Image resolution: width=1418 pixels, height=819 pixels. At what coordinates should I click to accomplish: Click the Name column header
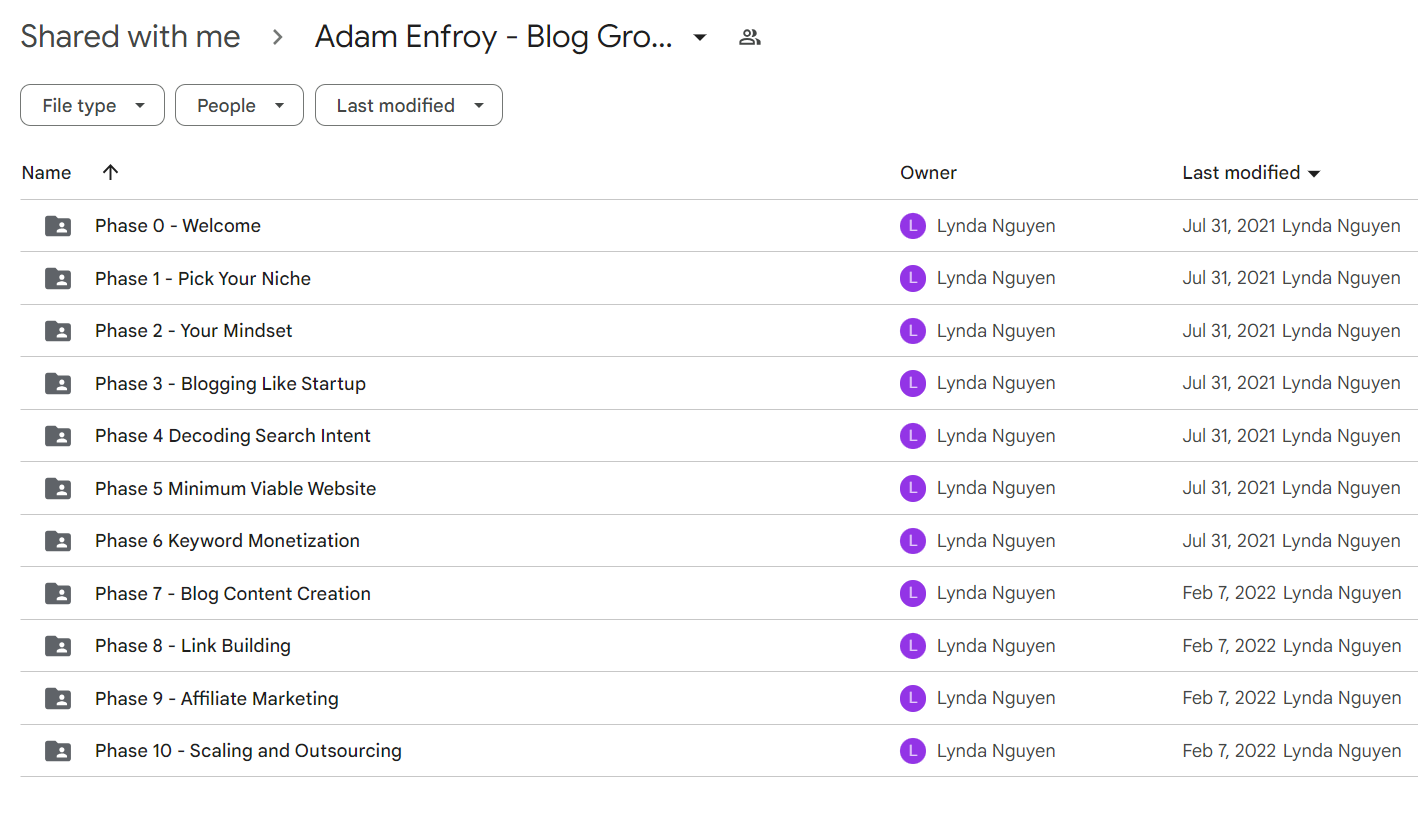pyautogui.click(x=46, y=172)
